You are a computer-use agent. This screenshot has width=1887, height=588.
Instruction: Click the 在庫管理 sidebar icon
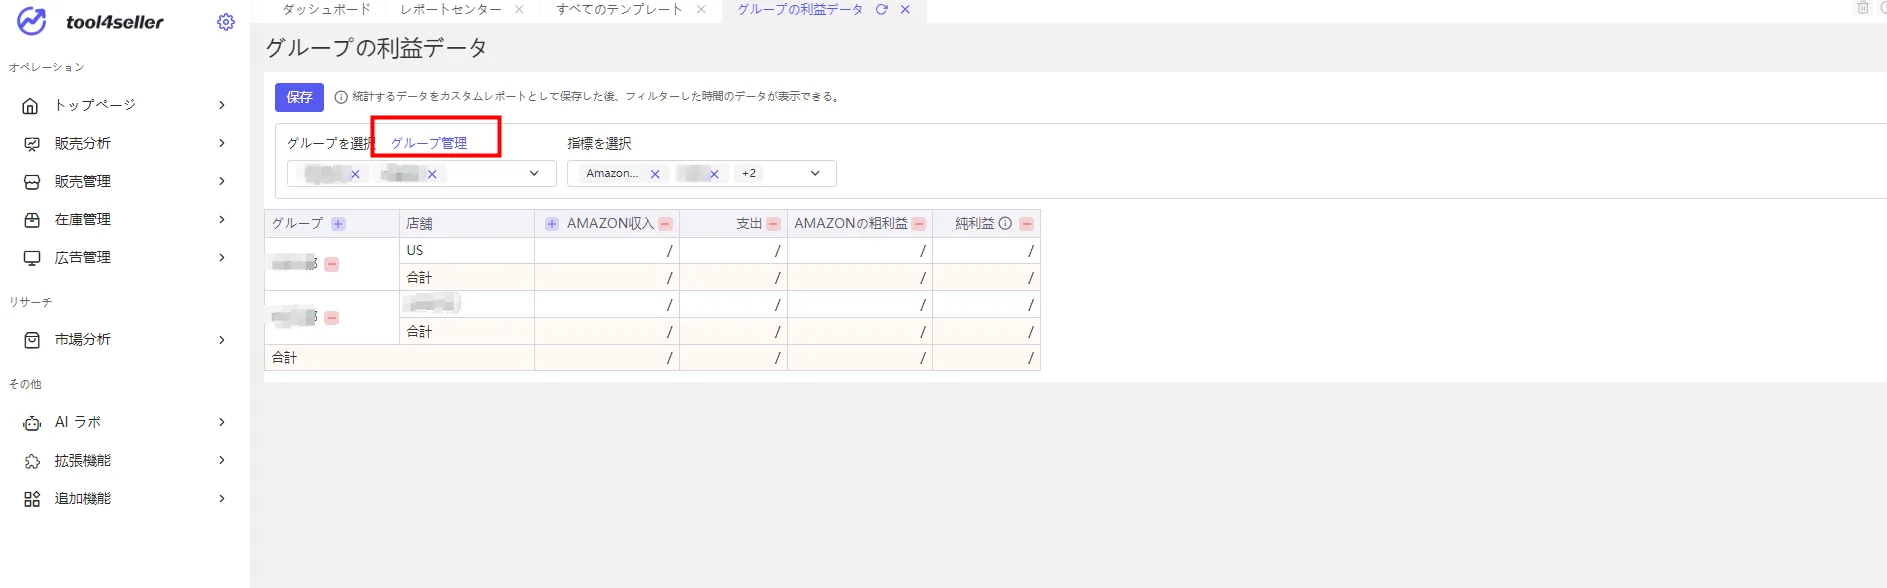click(31, 220)
